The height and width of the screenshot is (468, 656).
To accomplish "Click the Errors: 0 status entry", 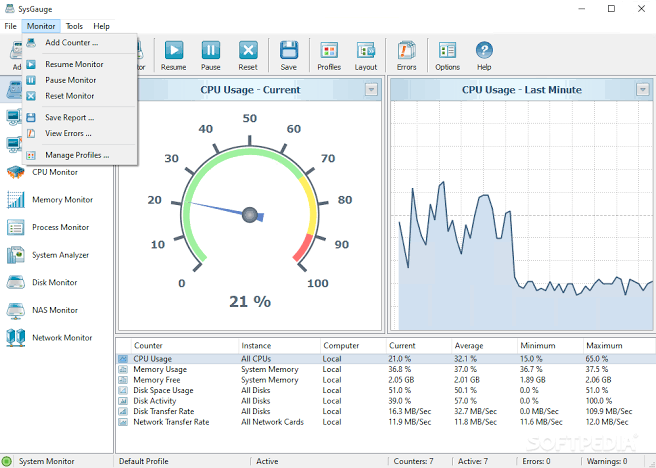I will (x=536, y=461).
